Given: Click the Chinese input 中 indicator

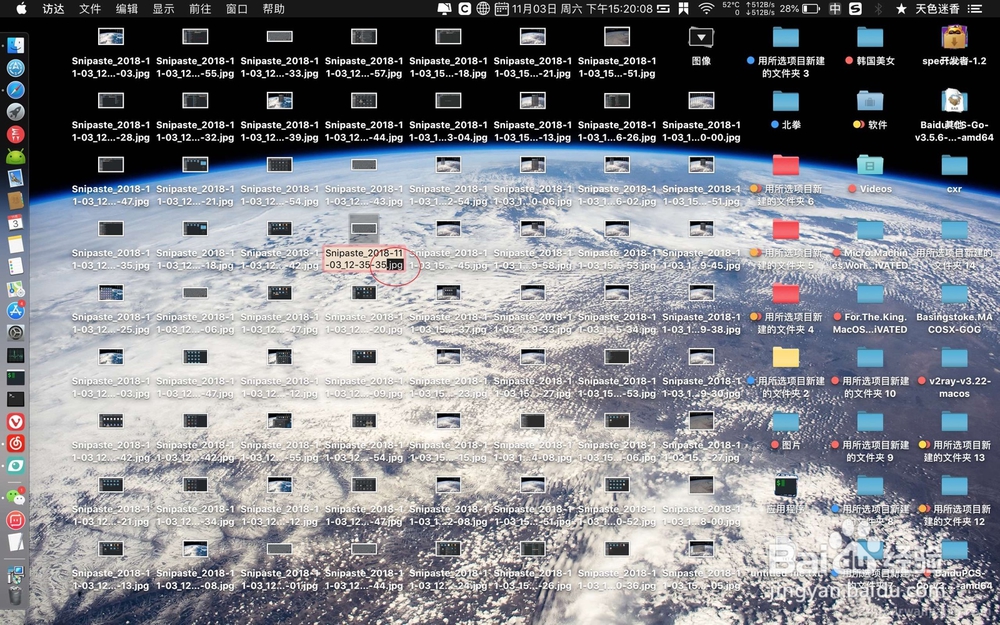Looking at the screenshot, I should 835,8.
